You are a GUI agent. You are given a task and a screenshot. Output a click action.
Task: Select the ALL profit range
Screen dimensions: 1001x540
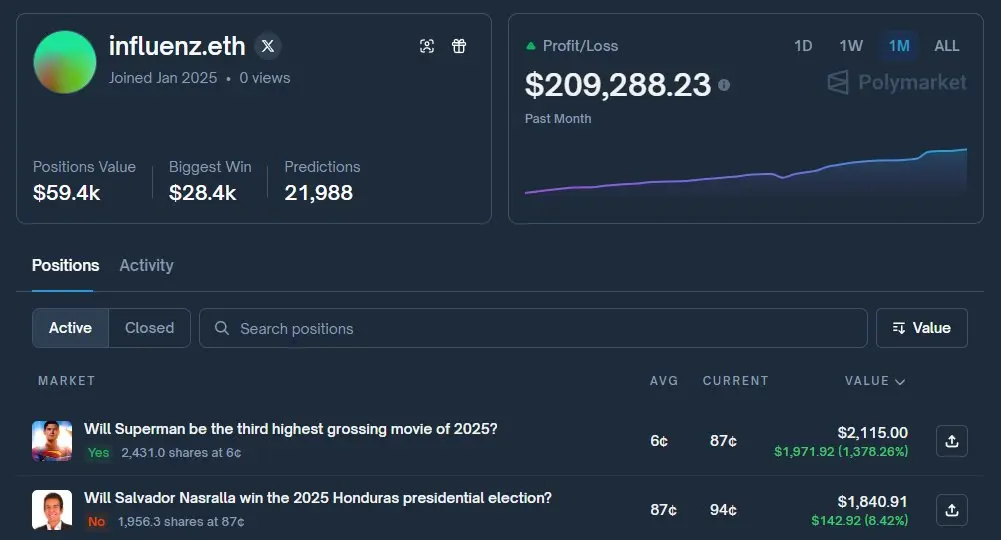click(x=947, y=46)
